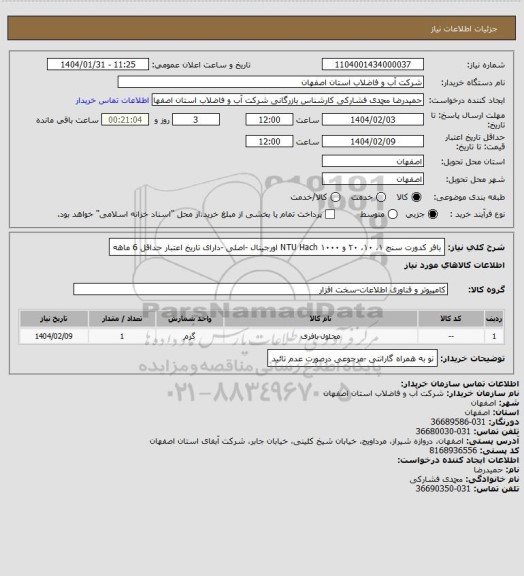
Task: Click the requester family name مجدی فشارکی
Action: coord(437,479)
